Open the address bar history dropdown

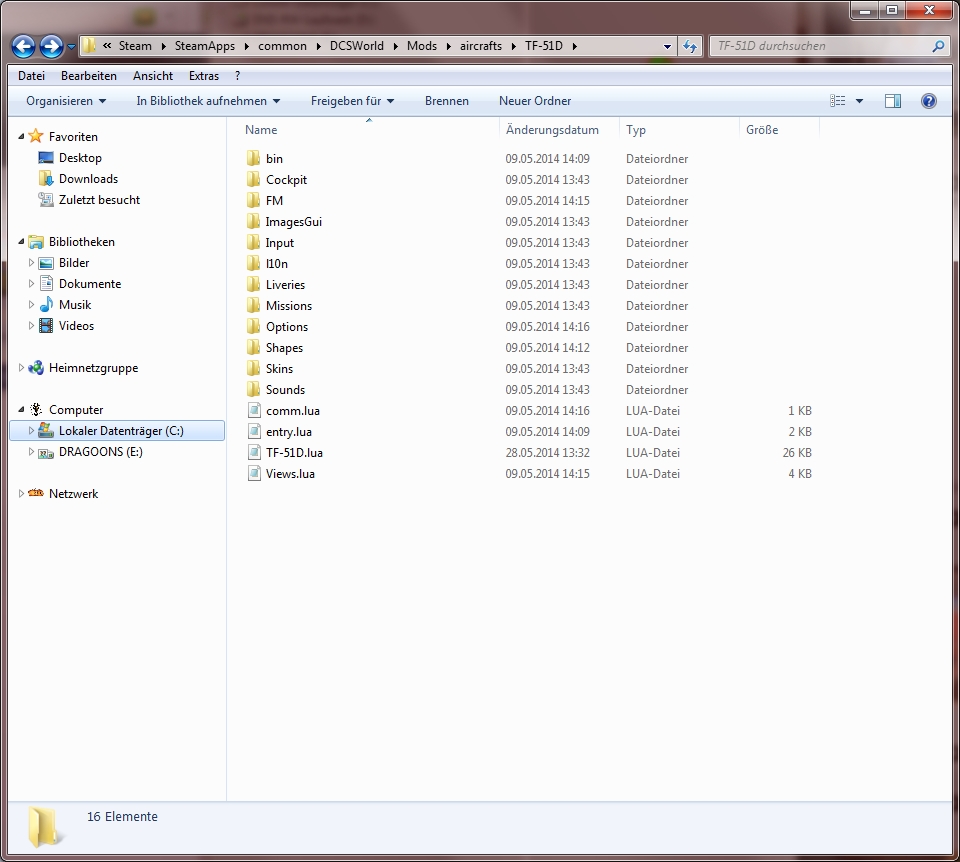click(x=667, y=47)
